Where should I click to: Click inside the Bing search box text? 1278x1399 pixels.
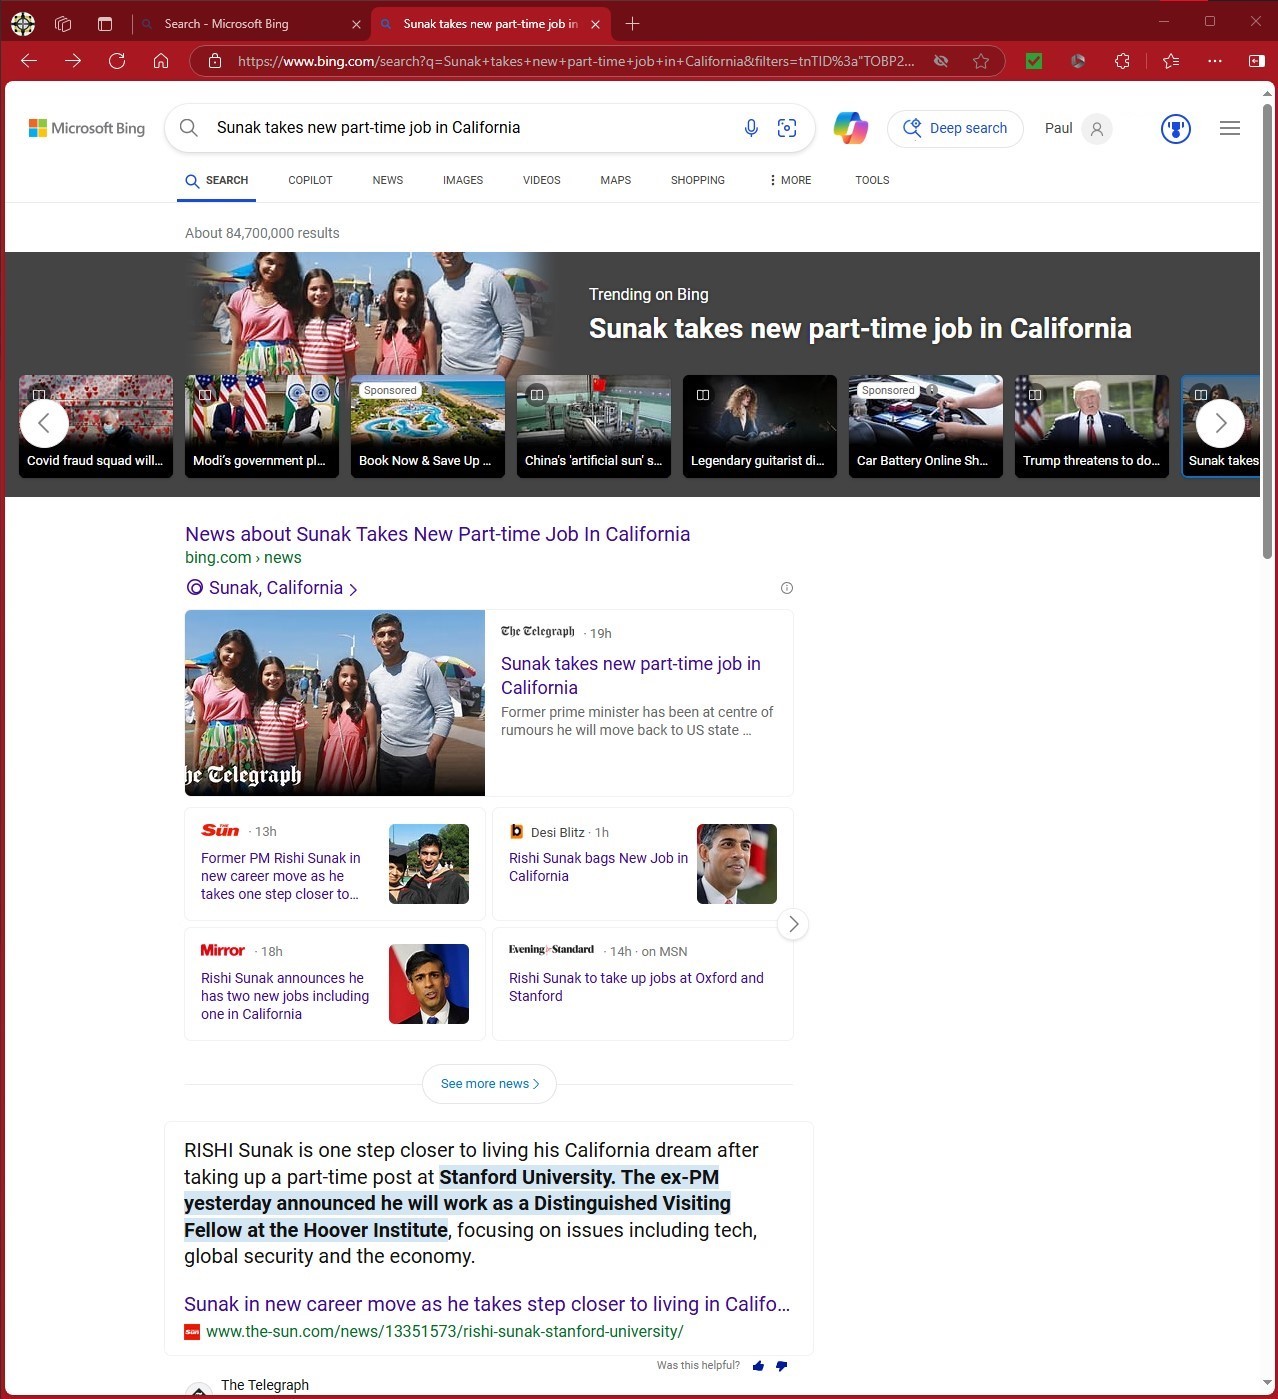(368, 128)
